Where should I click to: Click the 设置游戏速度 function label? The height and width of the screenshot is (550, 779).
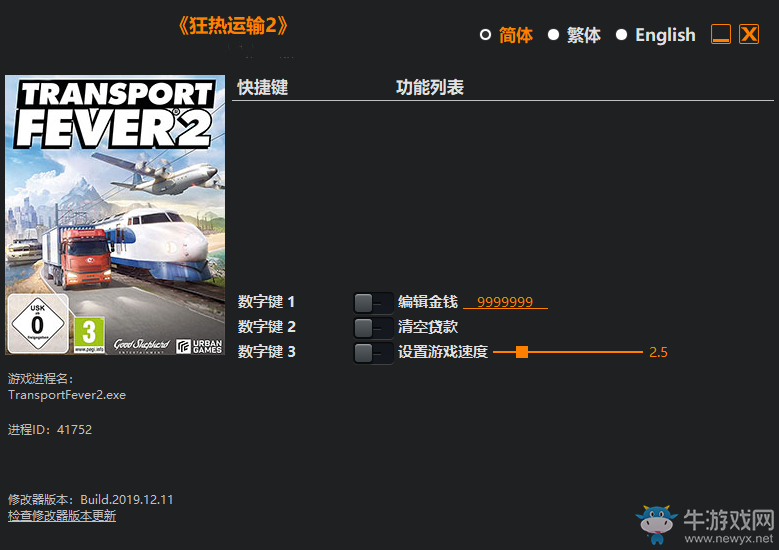(443, 352)
